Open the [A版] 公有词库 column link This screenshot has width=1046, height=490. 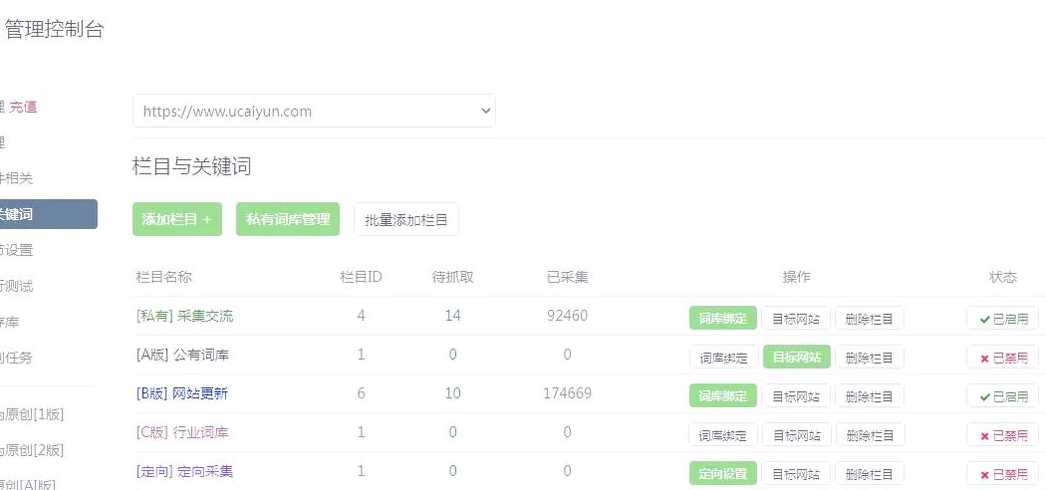click(x=182, y=355)
